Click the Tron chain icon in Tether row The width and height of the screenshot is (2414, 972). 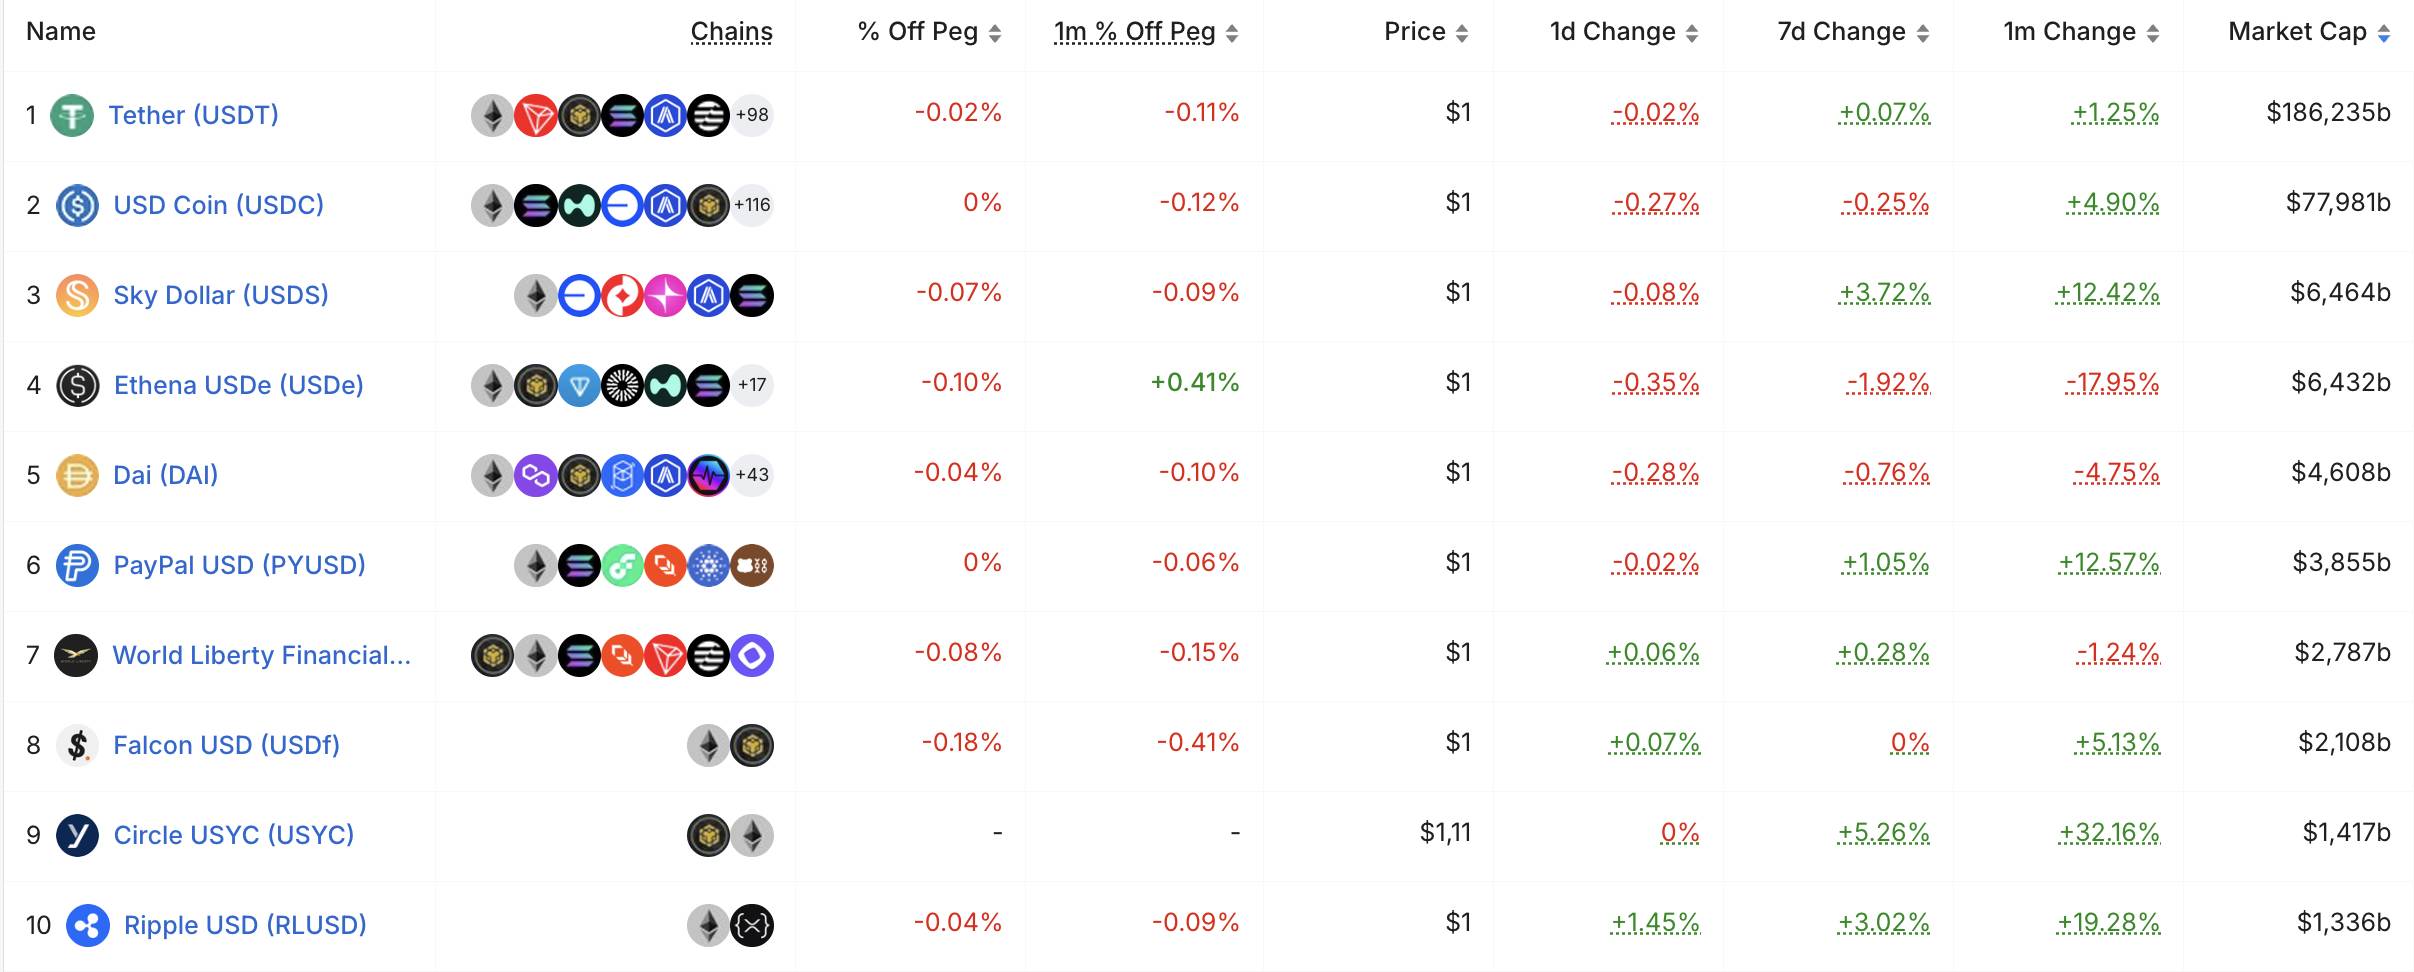535,115
